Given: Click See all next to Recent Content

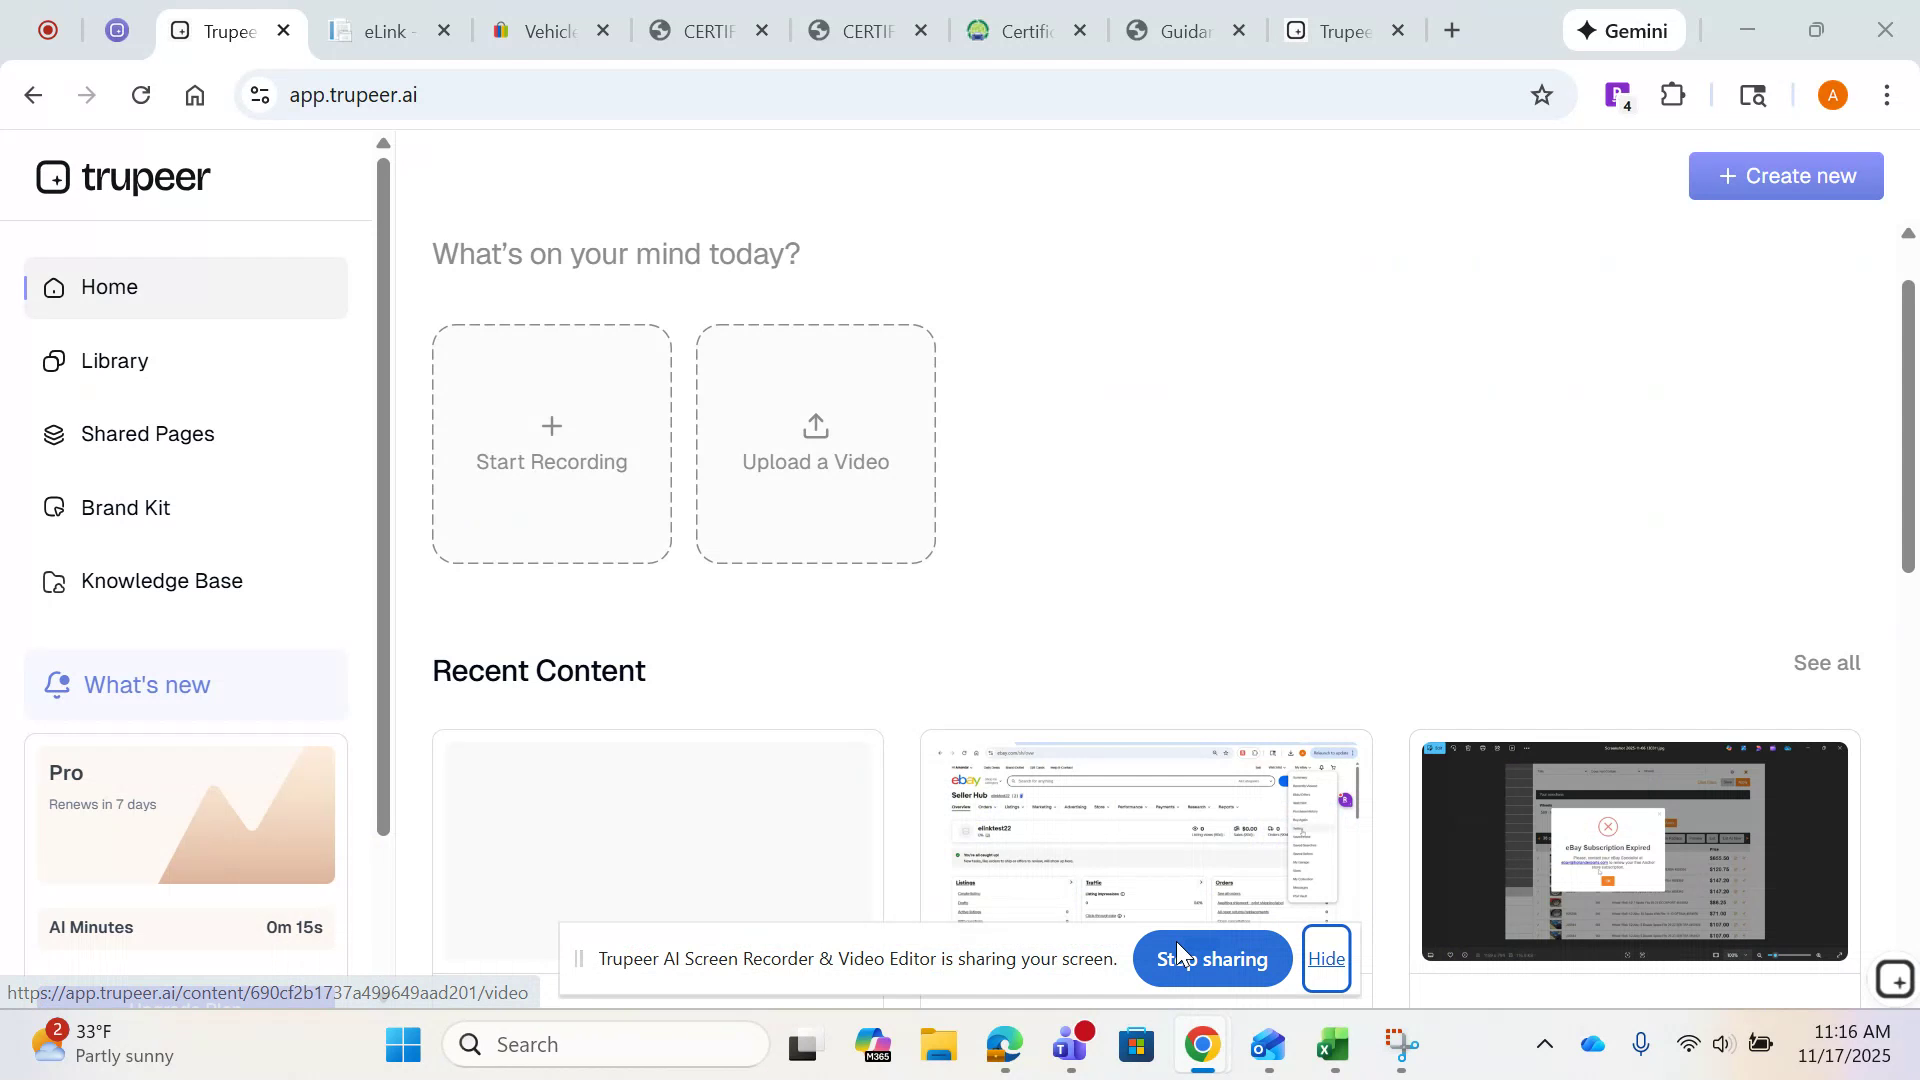Looking at the screenshot, I should pyautogui.click(x=1825, y=662).
